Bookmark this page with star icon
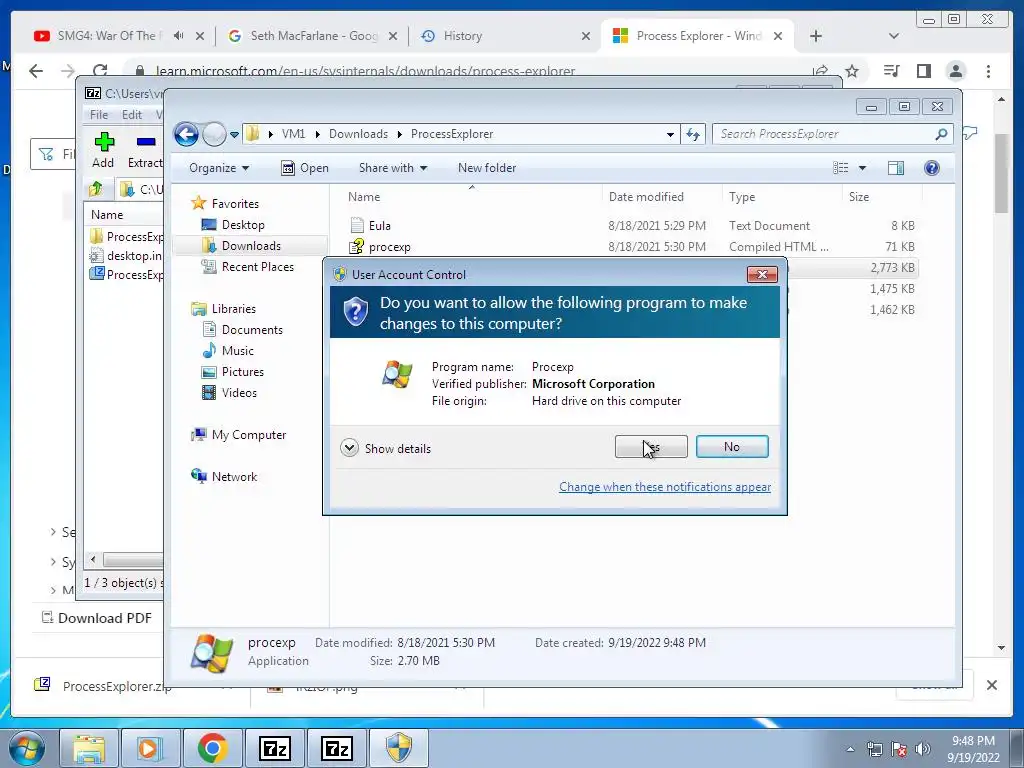The width and height of the screenshot is (1024, 768). click(852, 71)
